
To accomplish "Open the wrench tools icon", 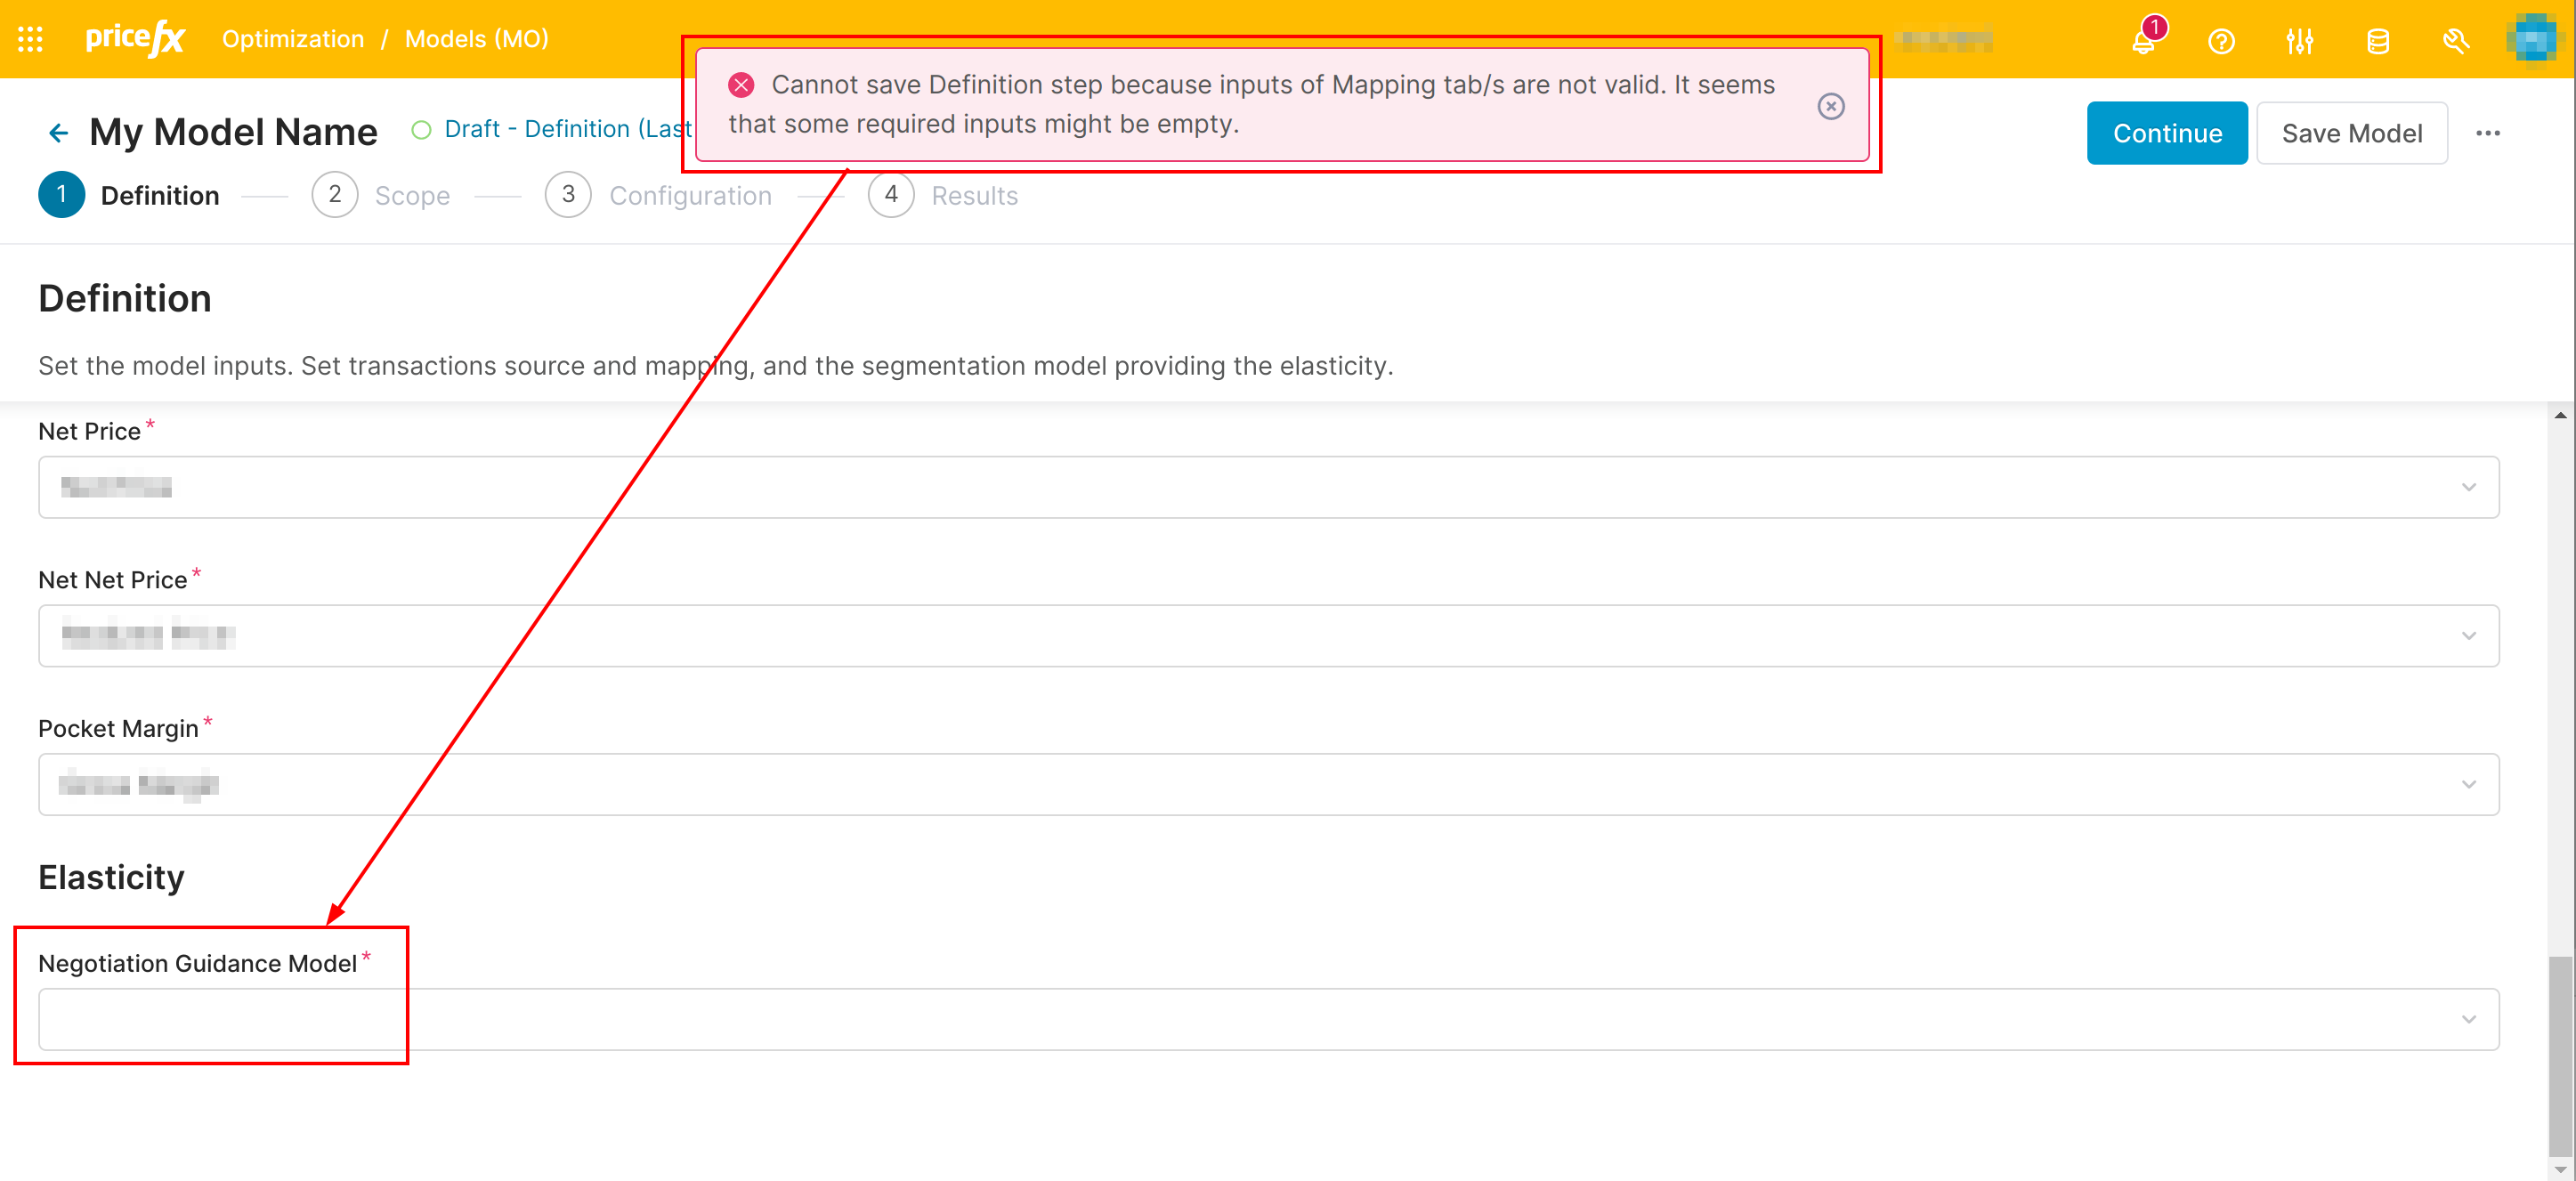I will [2455, 41].
